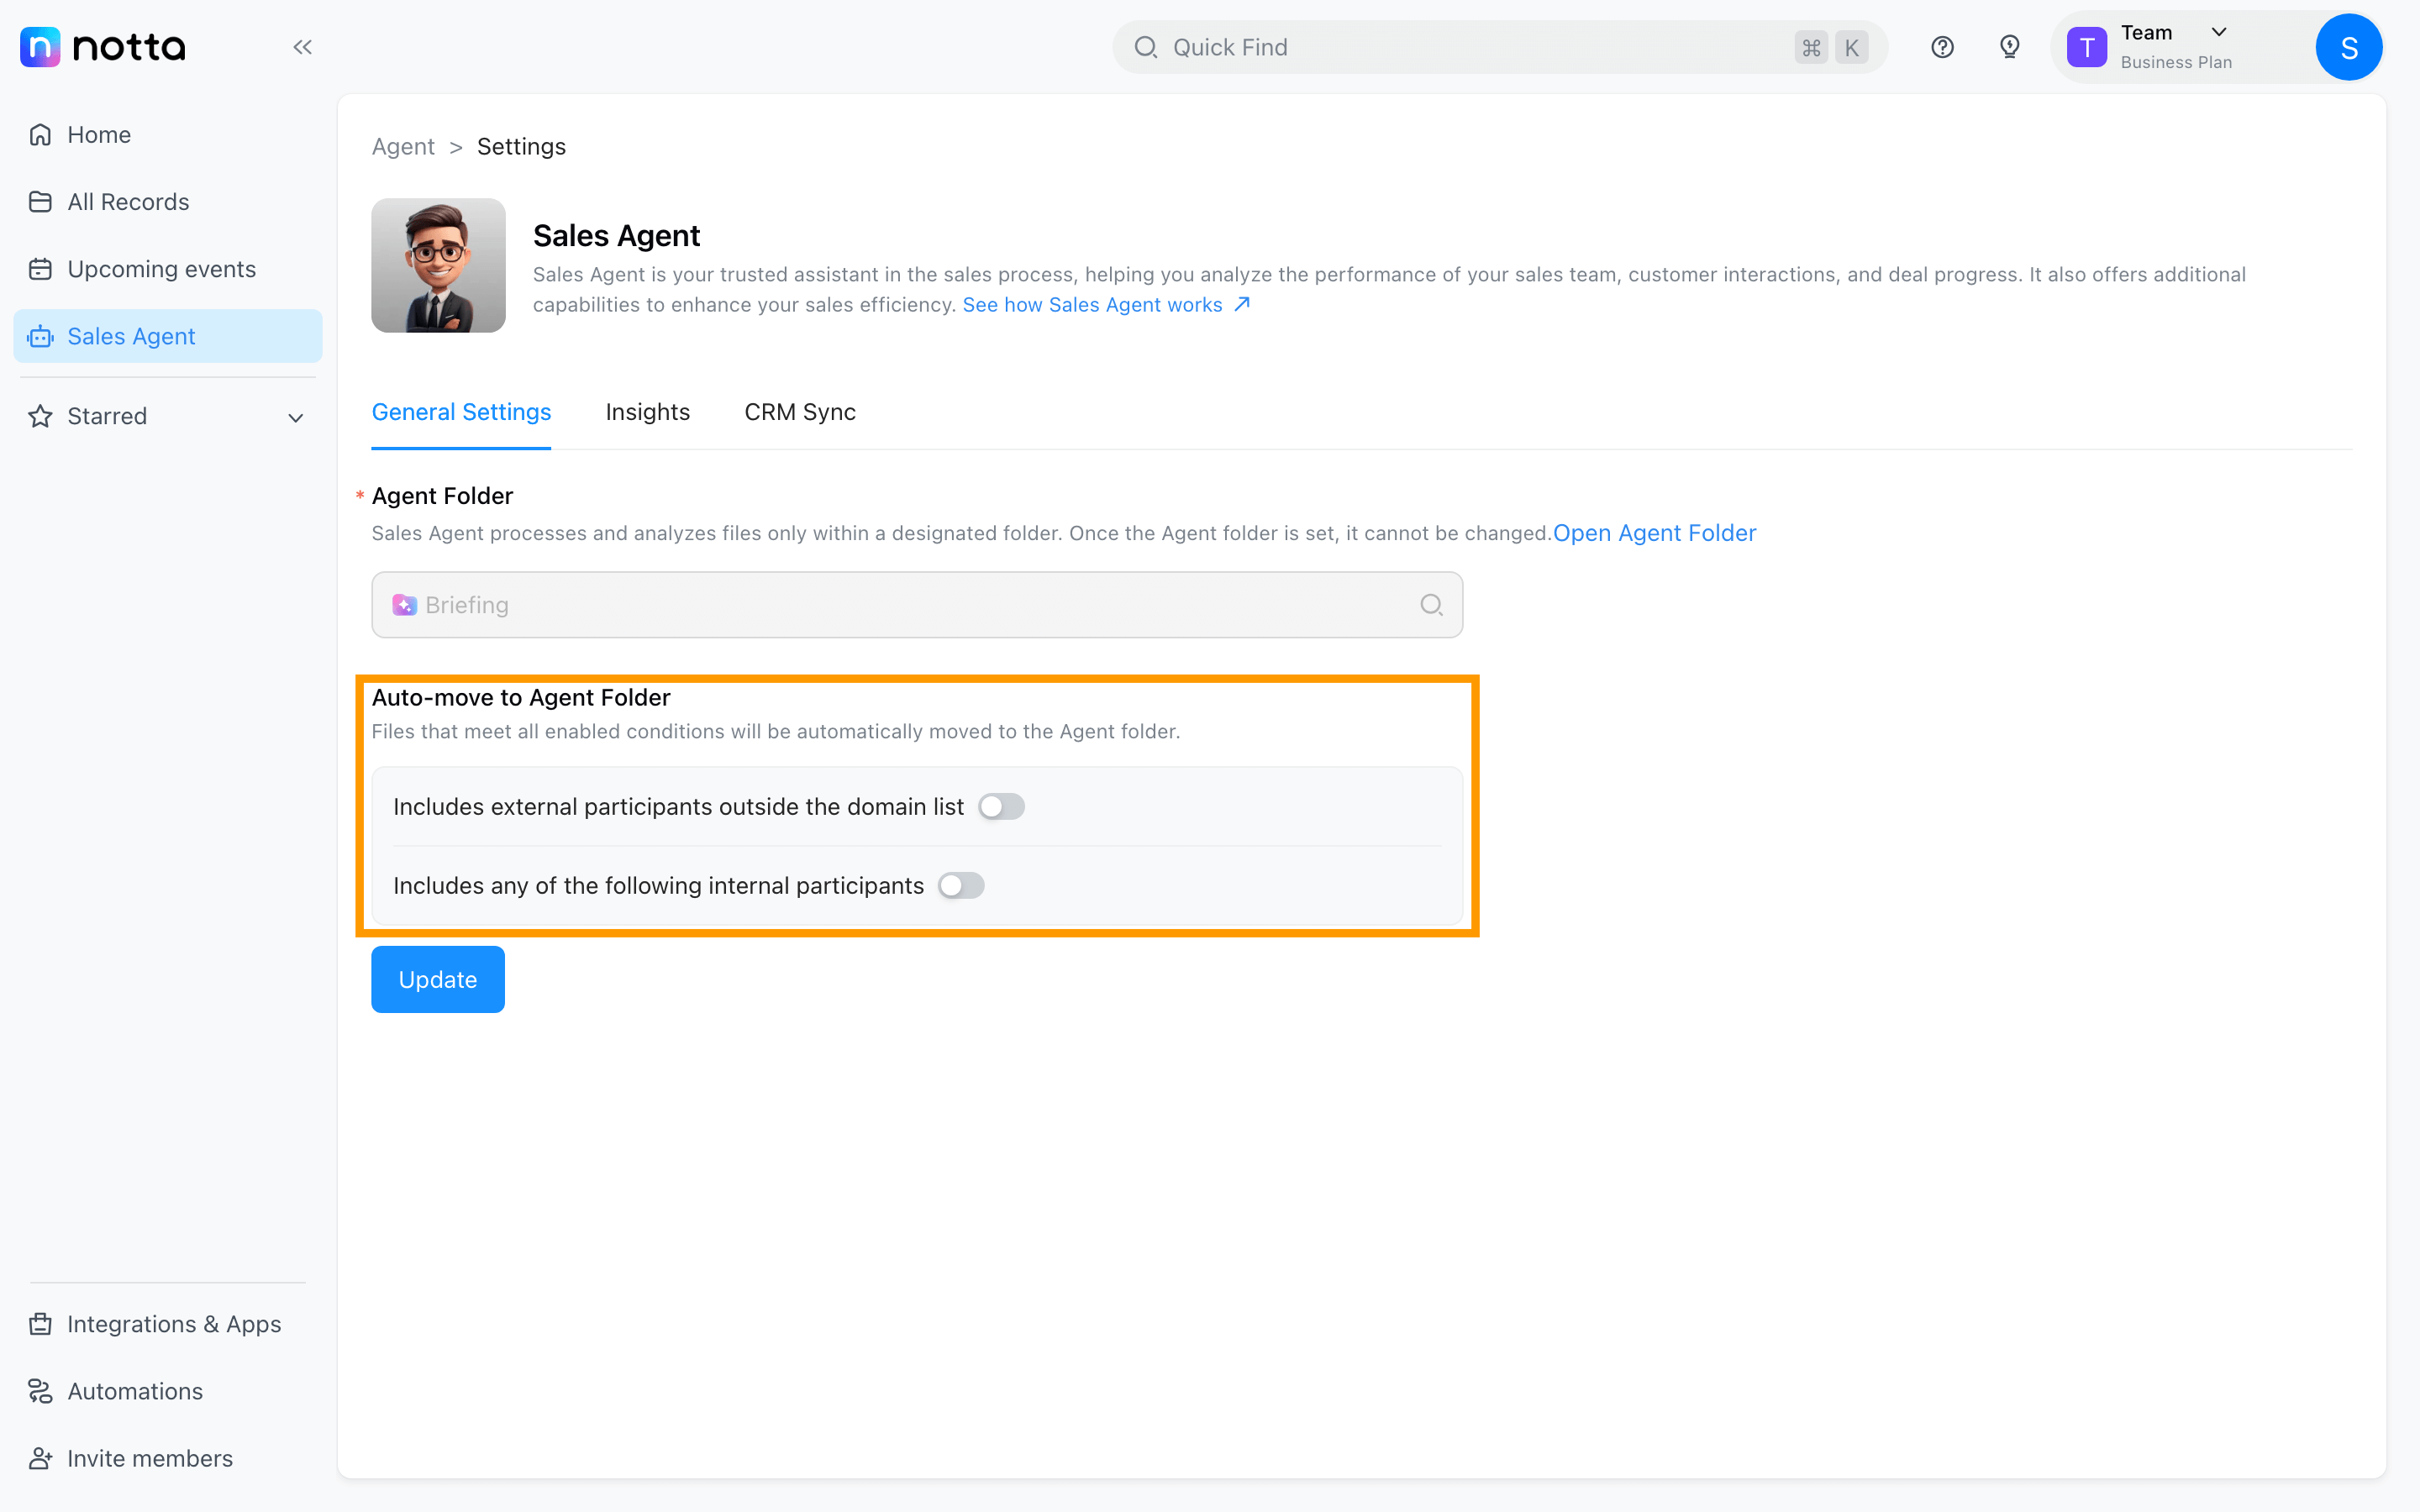Viewport: 2420px width, 1512px height.
Task: Collapse the sidebar with double-chevron icon
Action: pyautogui.click(x=302, y=47)
